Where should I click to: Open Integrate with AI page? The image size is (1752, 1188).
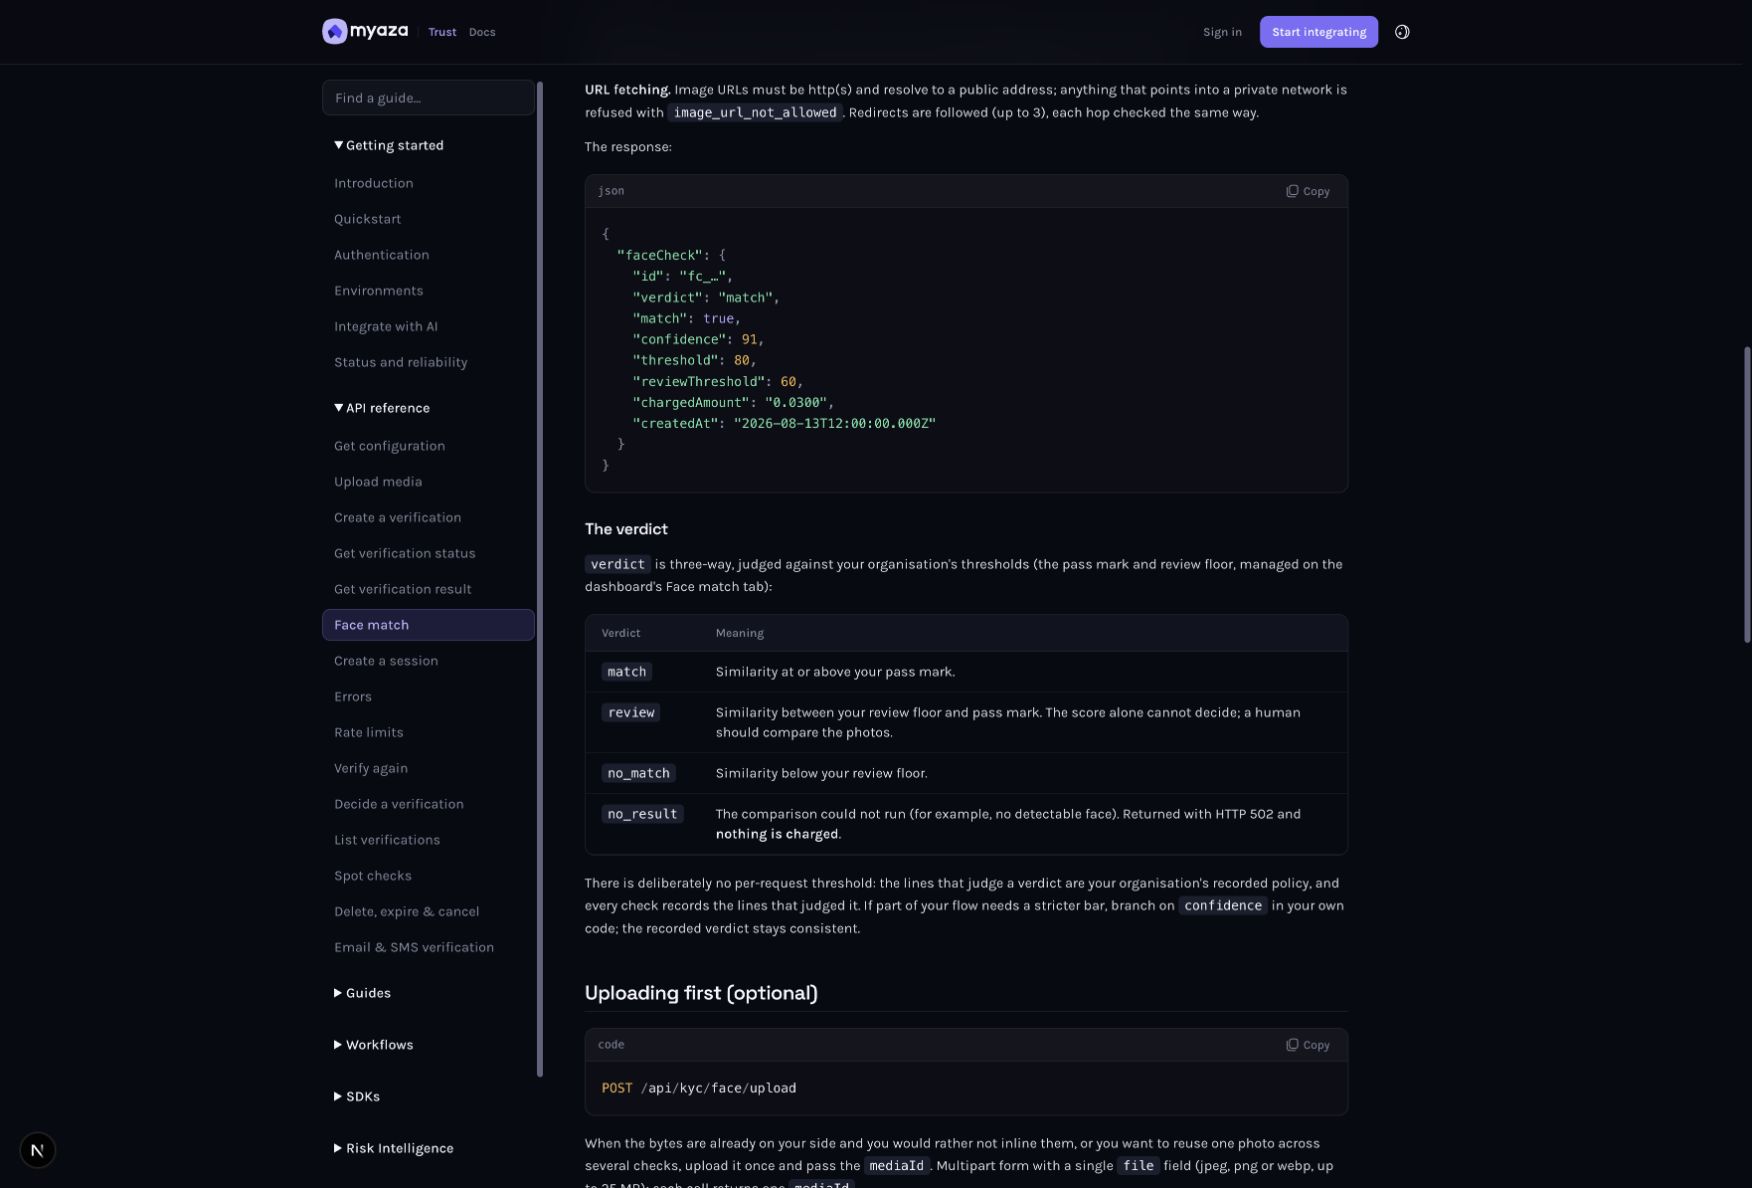[x=385, y=327]
